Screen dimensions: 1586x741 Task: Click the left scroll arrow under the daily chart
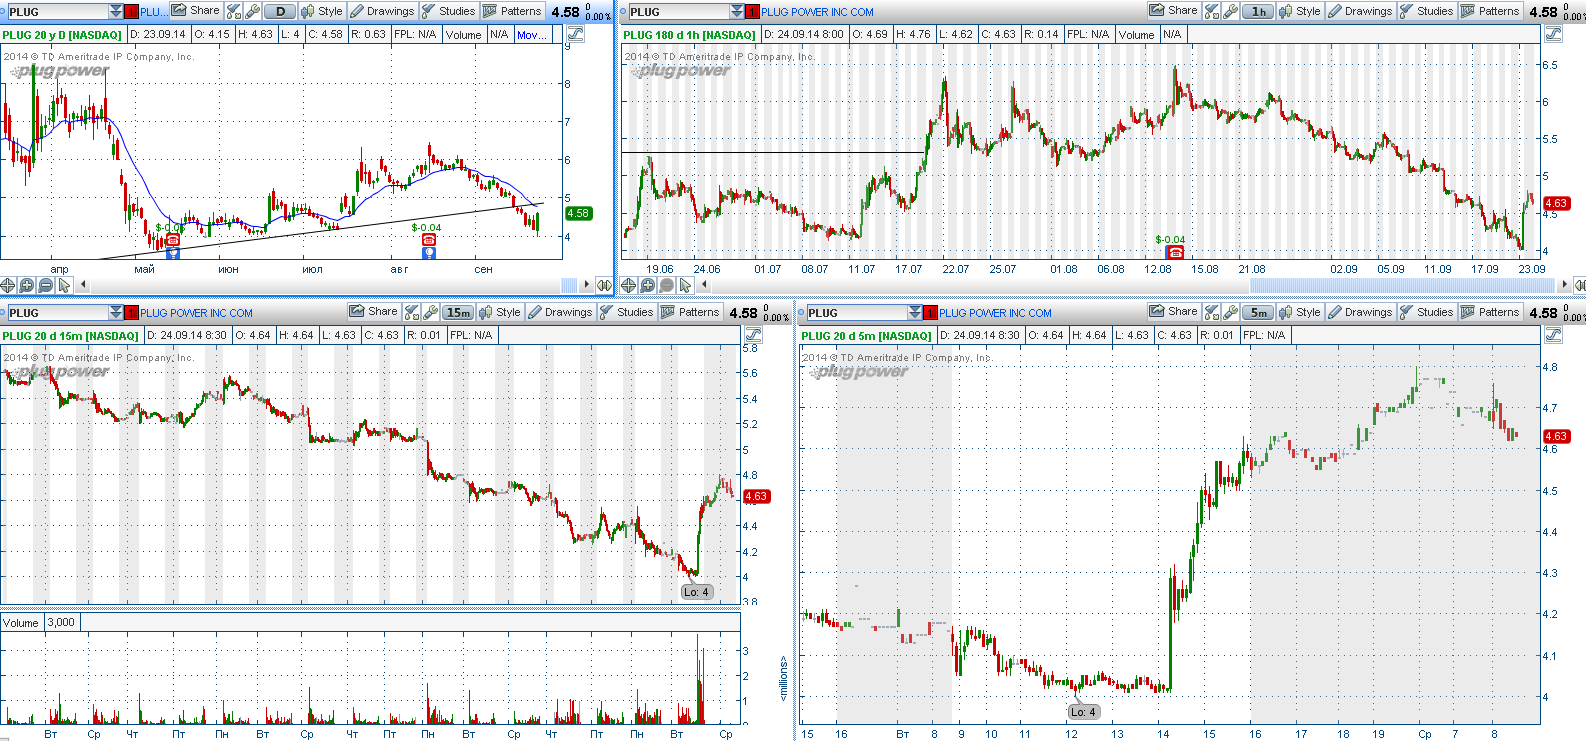84,285
